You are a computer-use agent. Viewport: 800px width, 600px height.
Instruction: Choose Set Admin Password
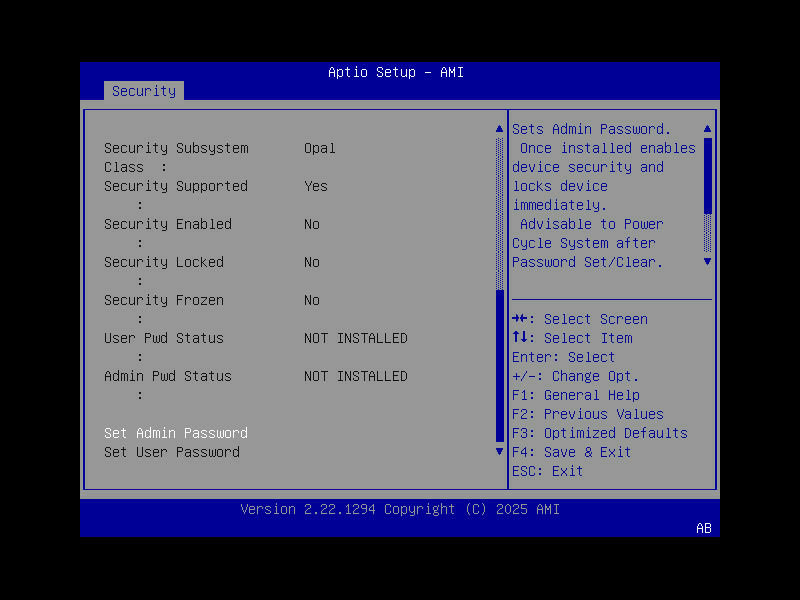coord(175,433)
